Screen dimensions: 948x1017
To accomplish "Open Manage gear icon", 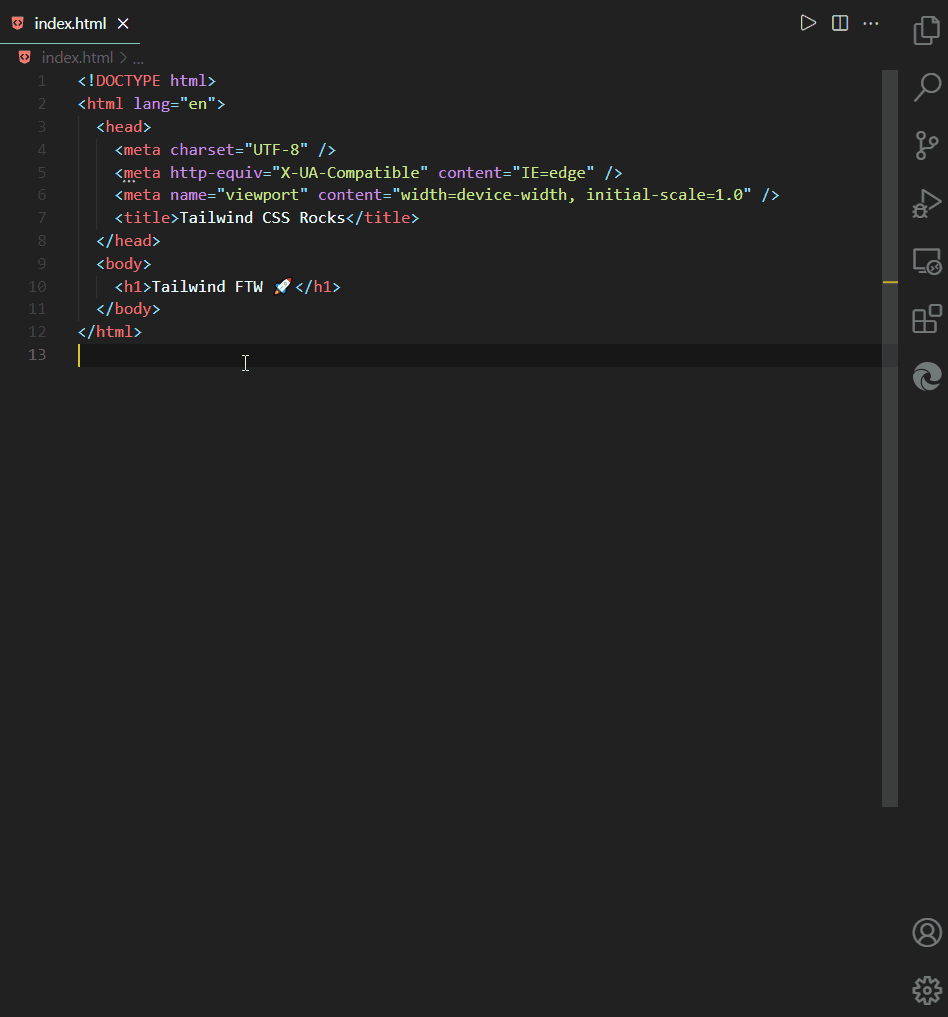I will click(927, 990).
